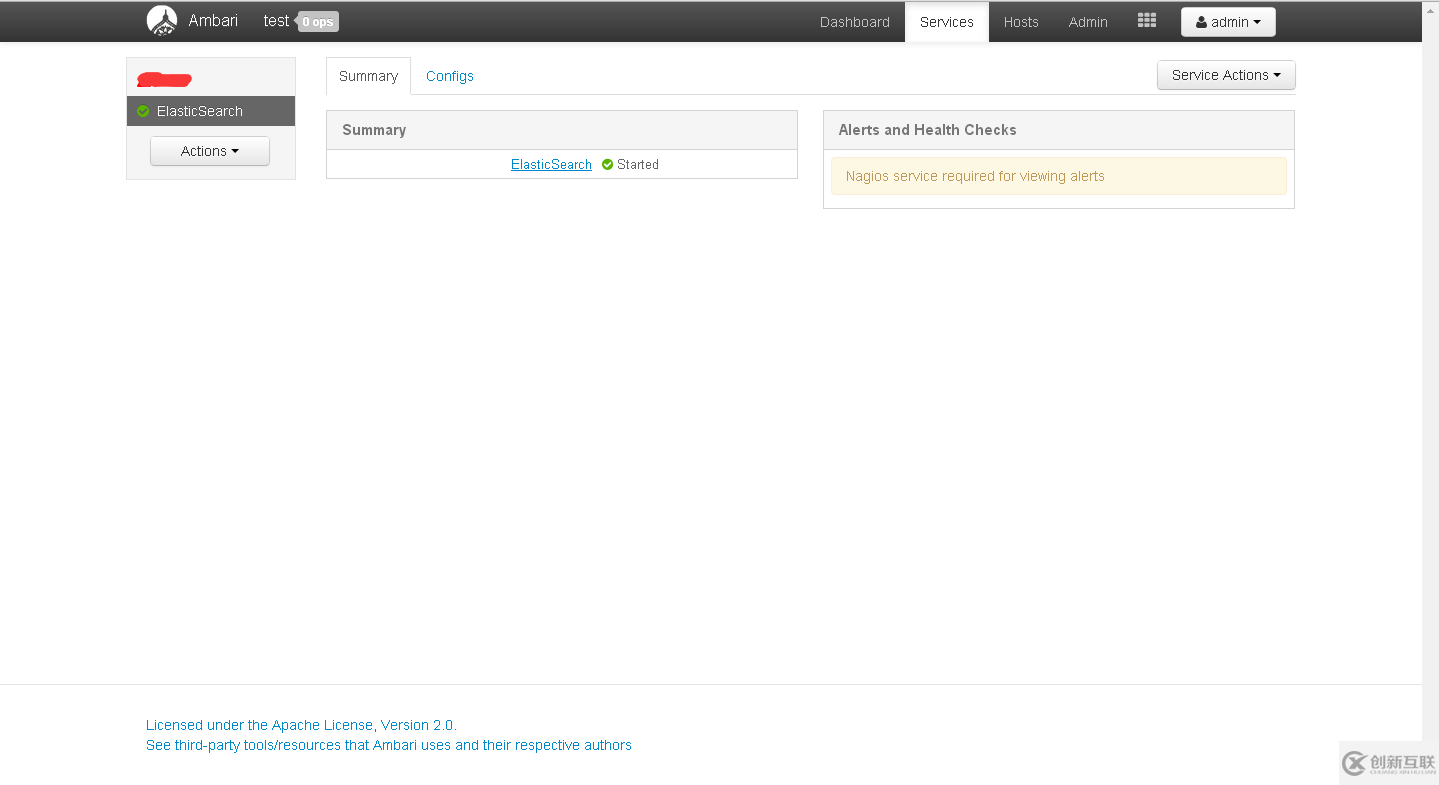Open the Hosts page
The image size is (1439, 785).
1021,22
